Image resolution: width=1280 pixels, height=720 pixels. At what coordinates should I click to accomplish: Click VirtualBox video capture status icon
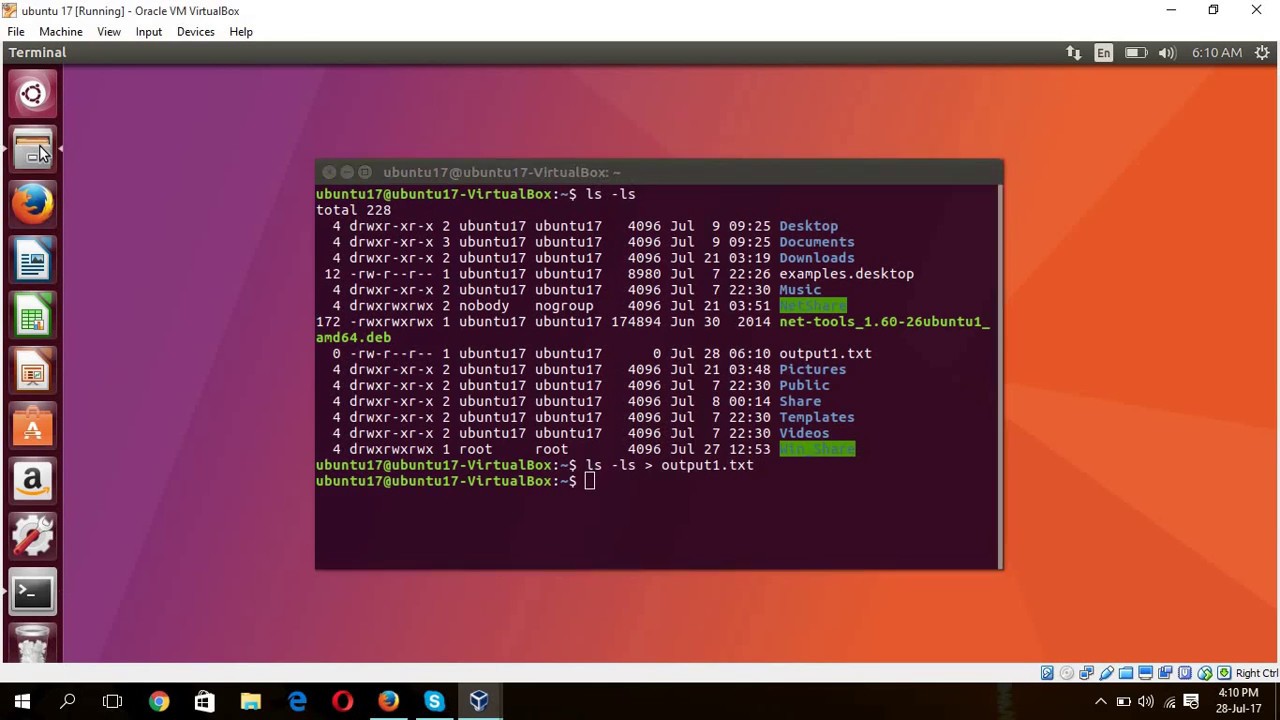coord(1165,673)
